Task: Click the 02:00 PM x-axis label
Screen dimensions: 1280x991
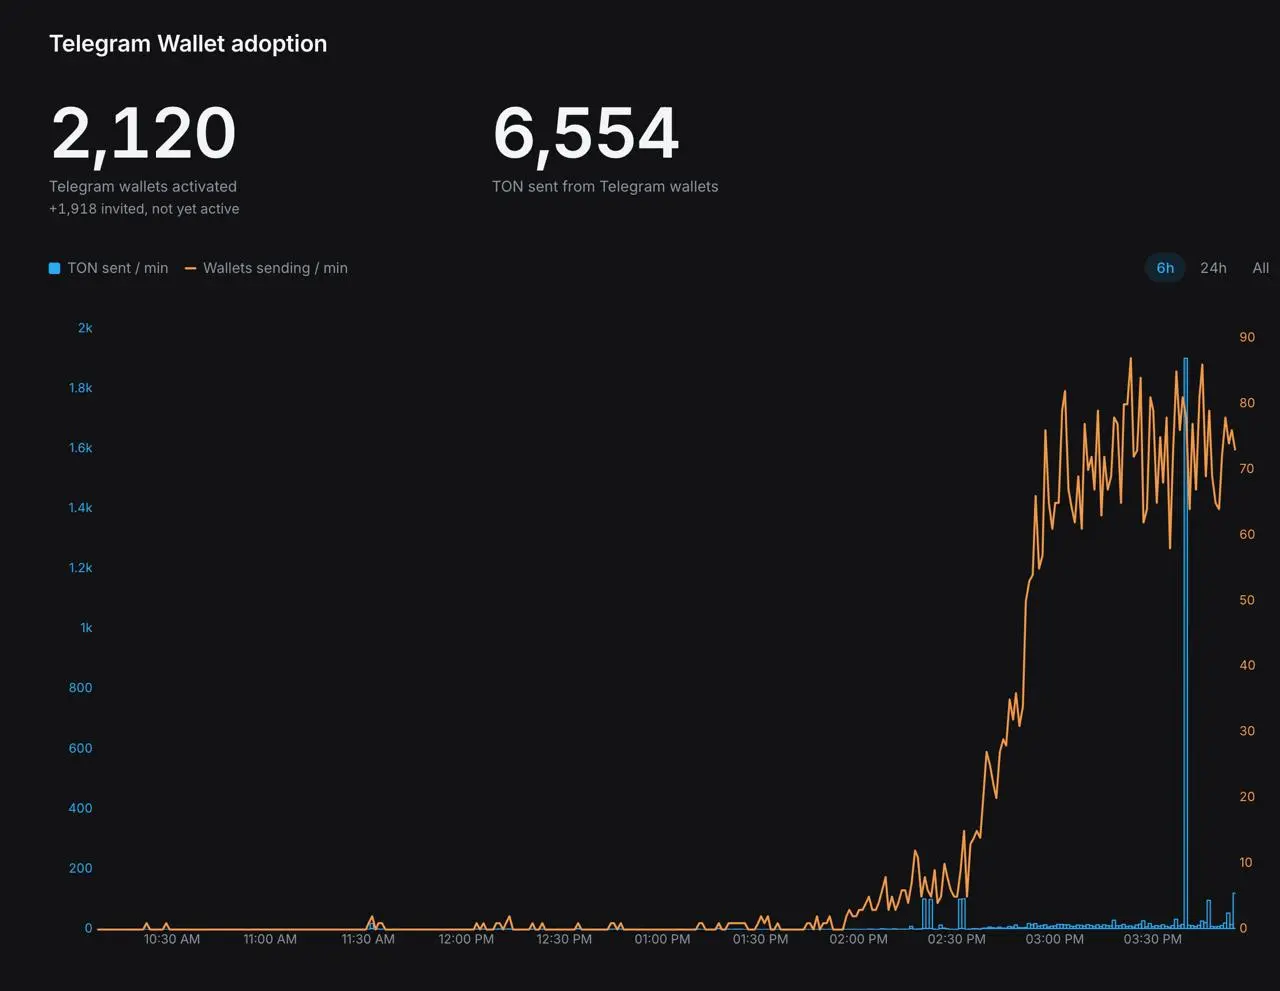Action: [858, 939]
